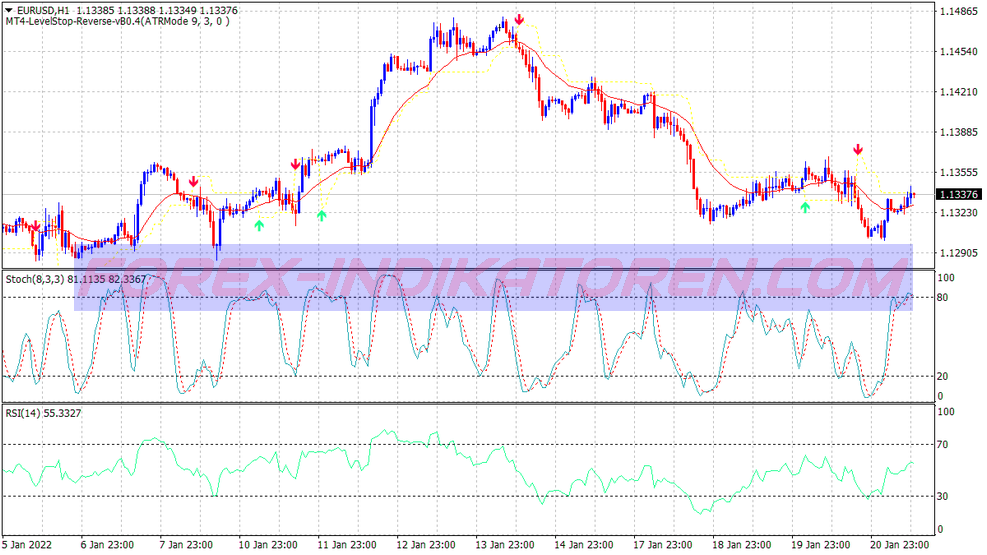987x555 pixels.
Task: Select the leftmost green buy arrow
Action: [259, 225]
